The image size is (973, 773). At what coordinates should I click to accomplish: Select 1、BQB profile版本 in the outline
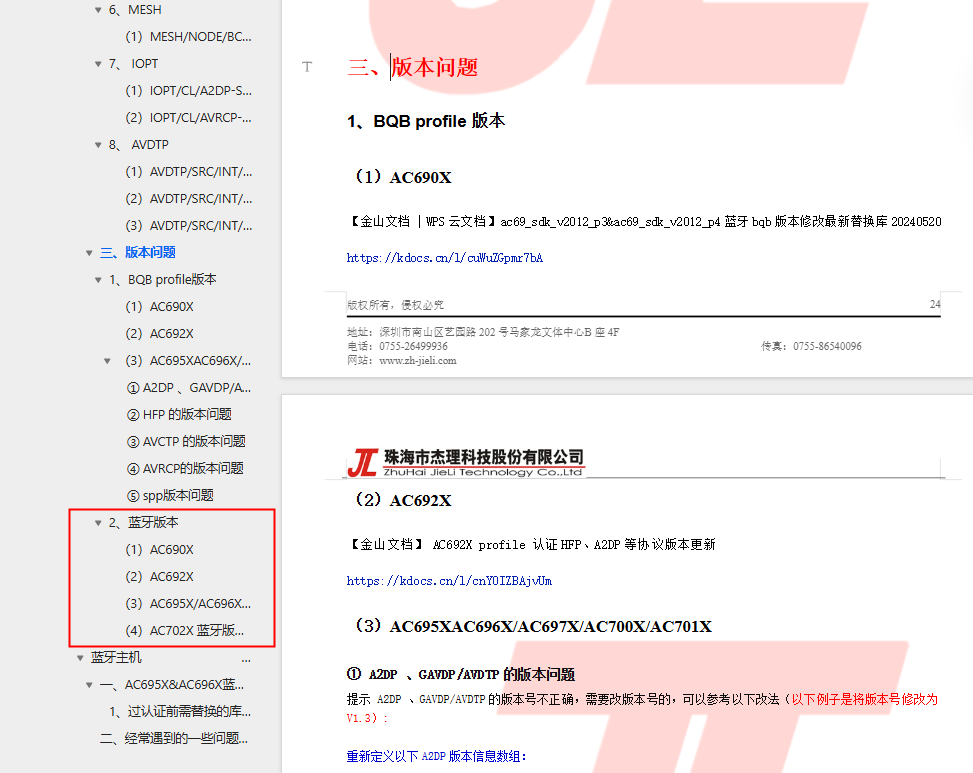pyautogui.click(x=163, y=280)
